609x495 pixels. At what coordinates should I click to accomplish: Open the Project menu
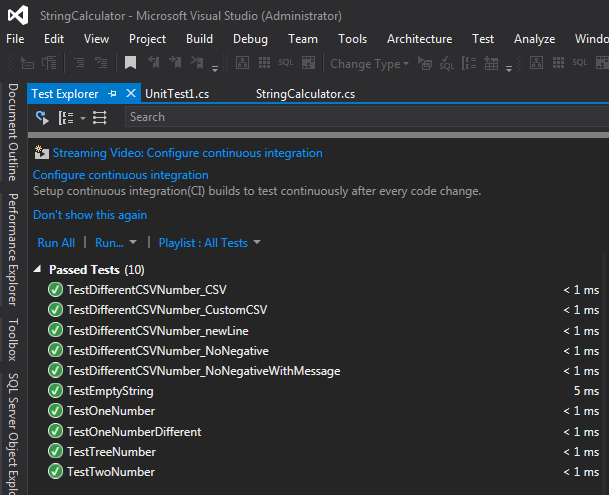pos(147,39)
